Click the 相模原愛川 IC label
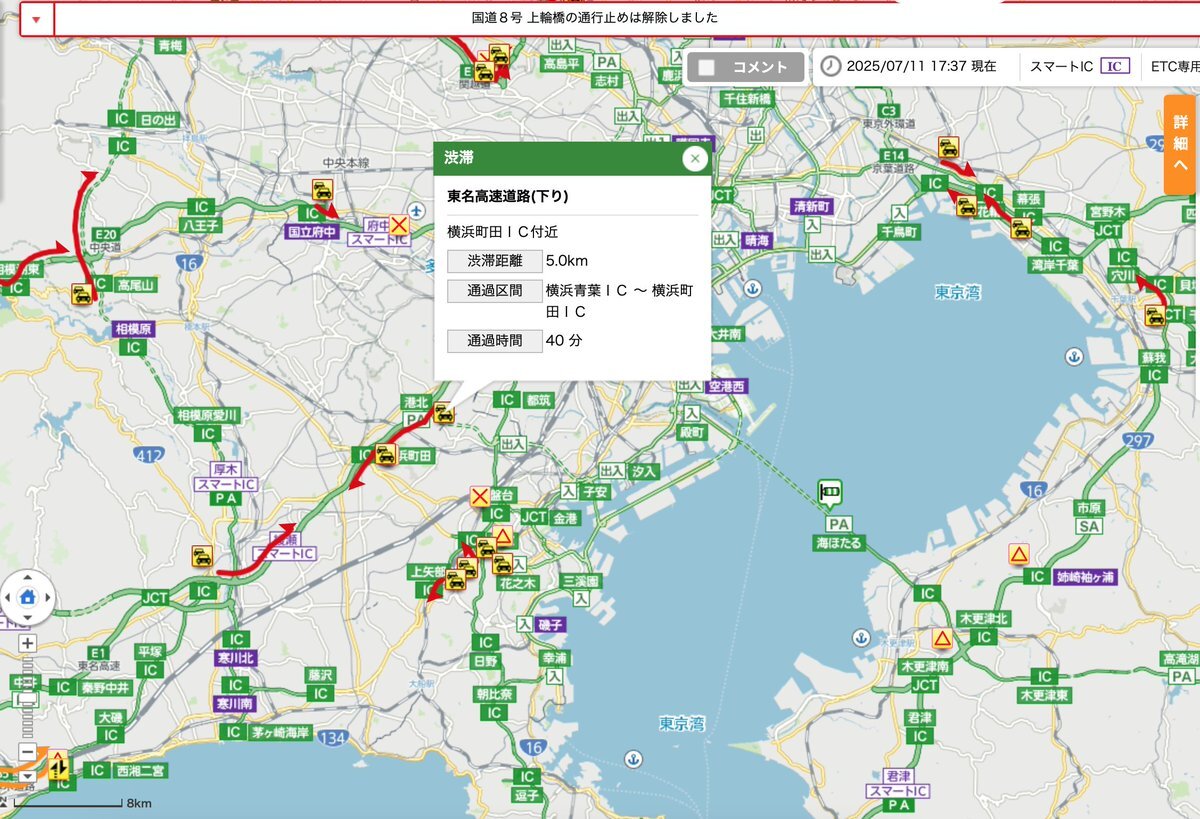 tap(207, 415)
